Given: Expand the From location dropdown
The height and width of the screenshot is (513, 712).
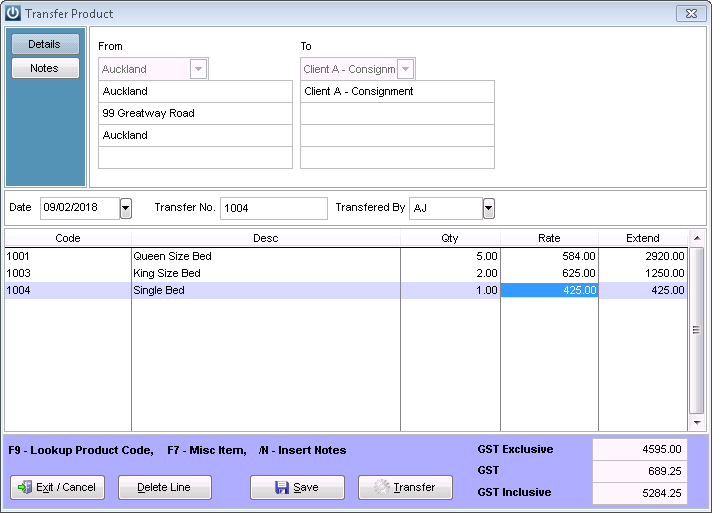Looking at the screenshot, I should click(198, 69).
